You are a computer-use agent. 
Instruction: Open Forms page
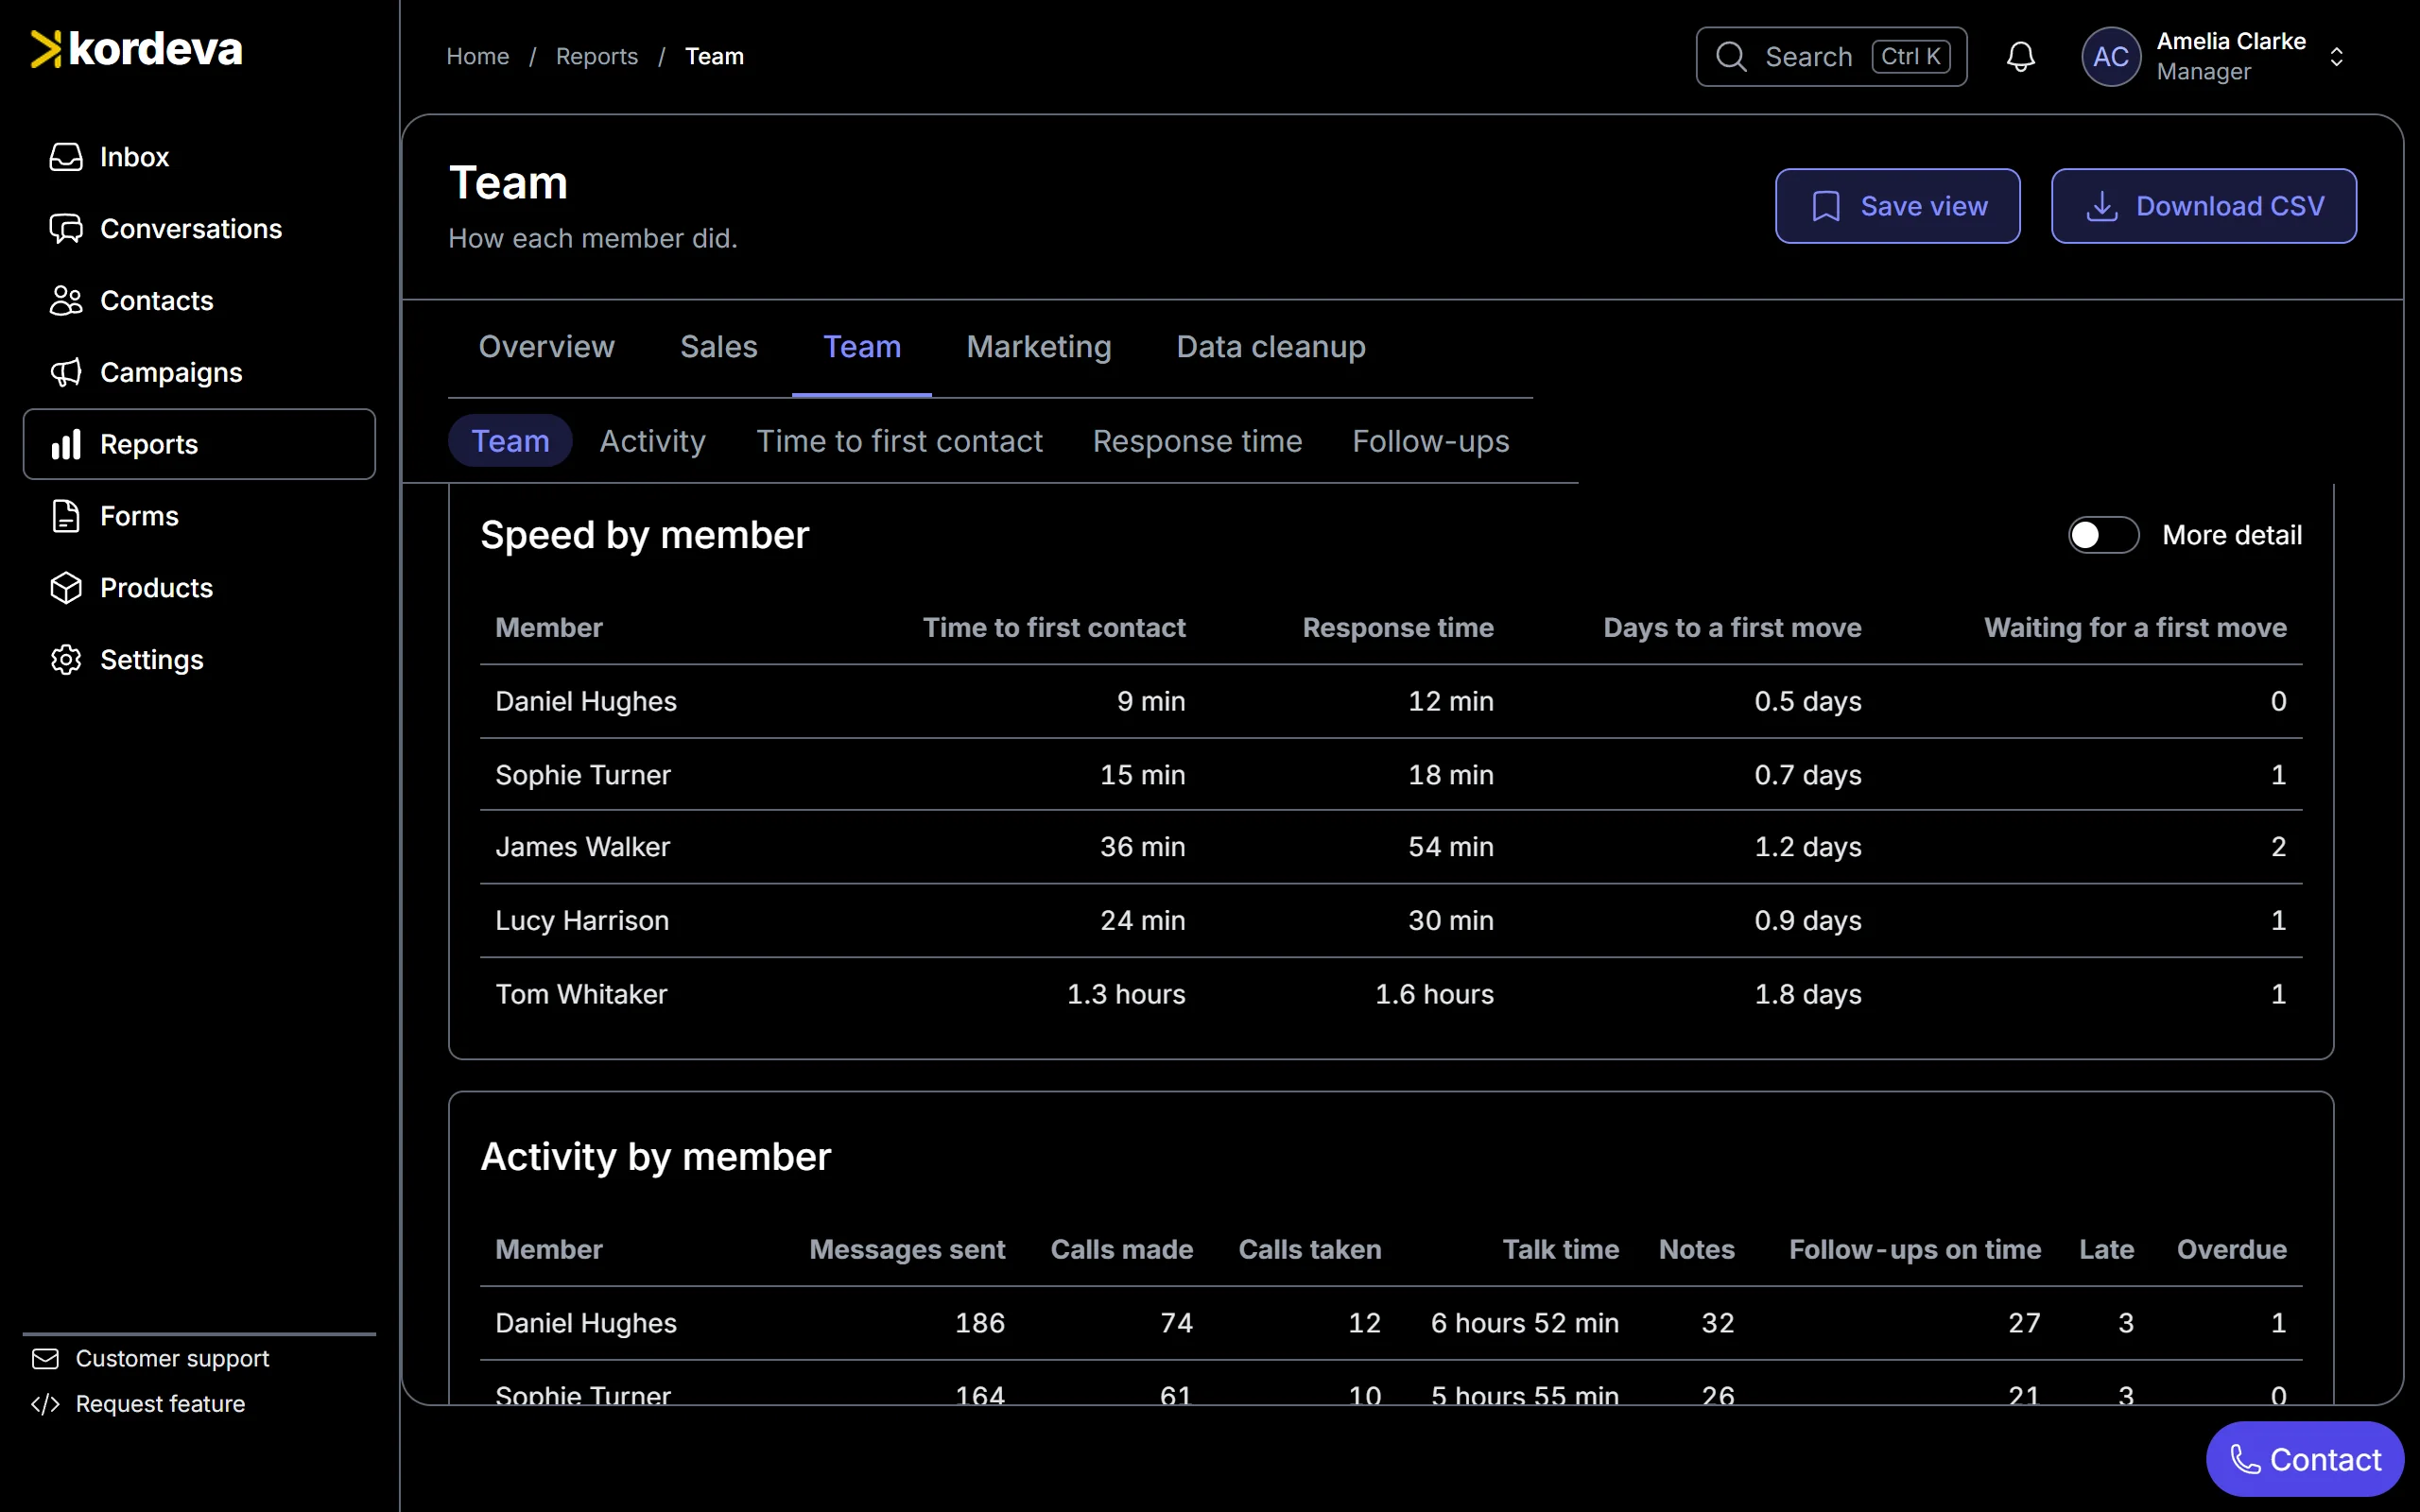point(199,516)
